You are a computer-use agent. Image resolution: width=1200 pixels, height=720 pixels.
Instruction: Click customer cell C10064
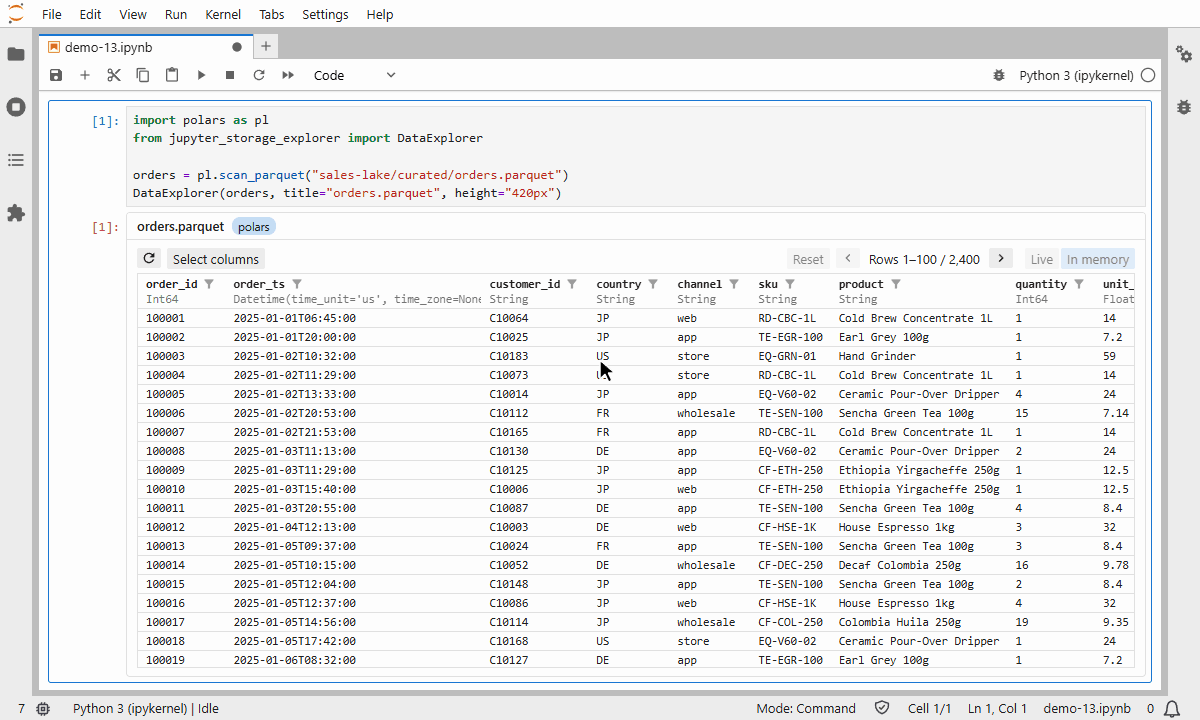(509, 318)
